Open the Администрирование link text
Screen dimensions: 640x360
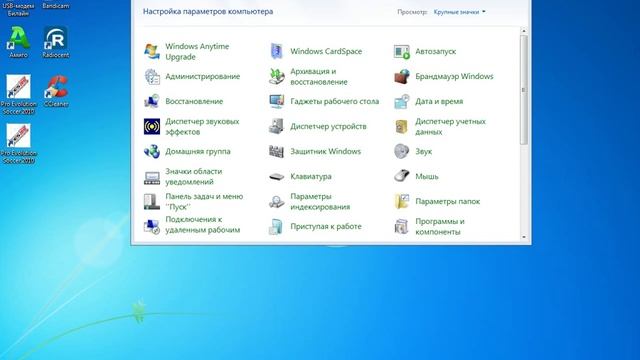(x=202, y=76)
